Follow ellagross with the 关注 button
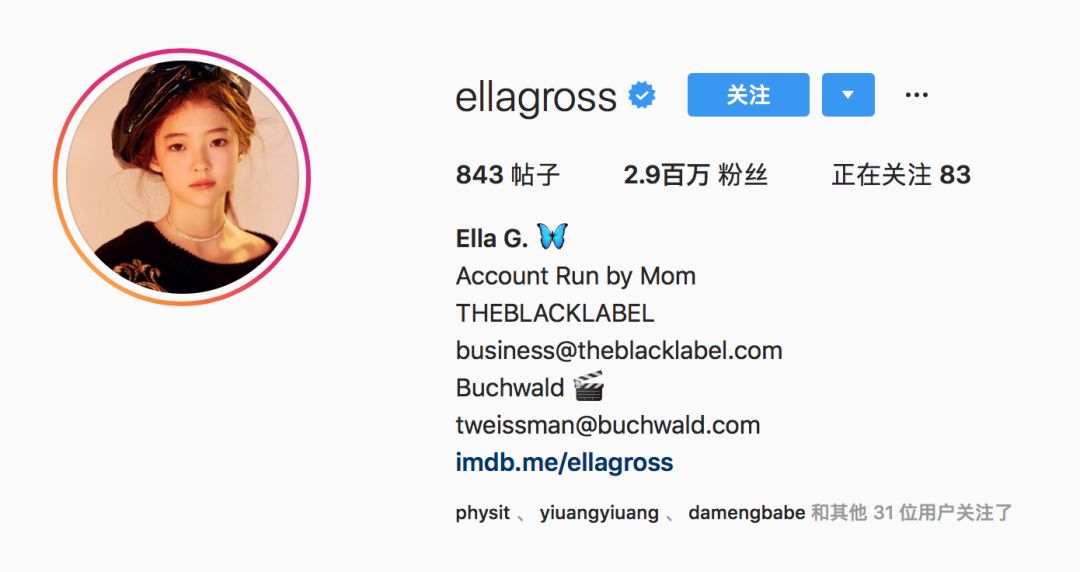1080x572 pixels. click(x=748, y=95)
